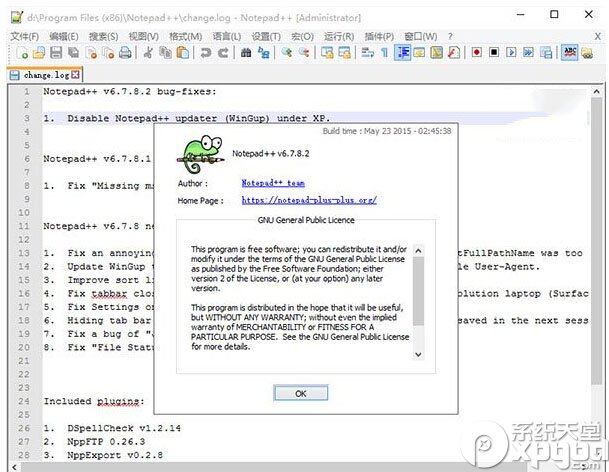Open the Document Map panel icon
This screenshot has height=472, width=609.
(x=437, y=52)
